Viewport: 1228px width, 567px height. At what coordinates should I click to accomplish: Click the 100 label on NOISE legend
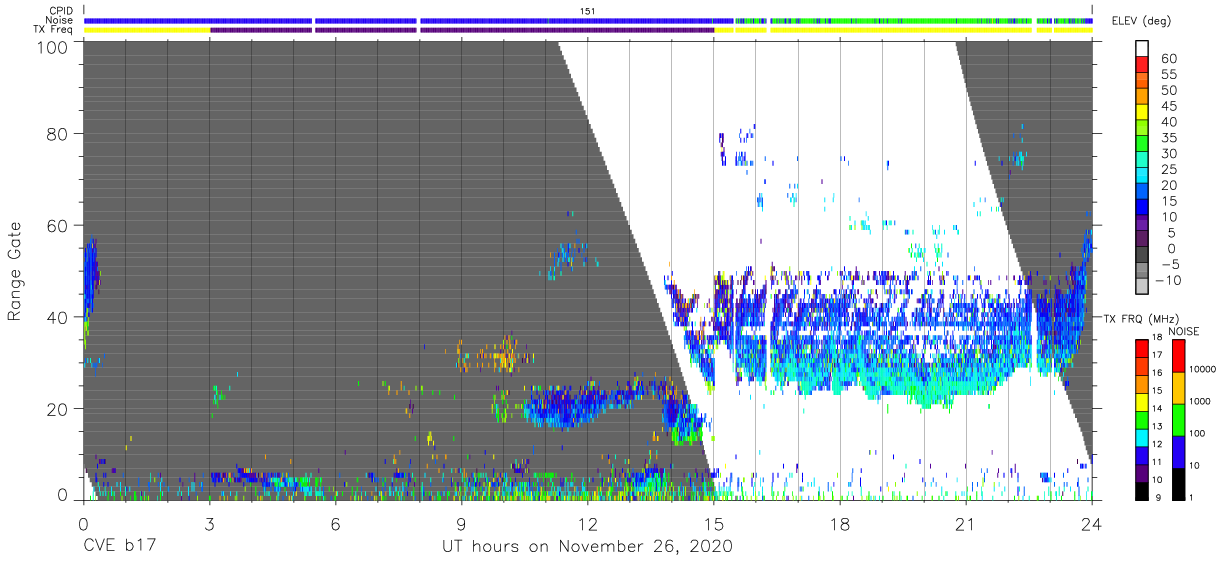click(1199, 433)
